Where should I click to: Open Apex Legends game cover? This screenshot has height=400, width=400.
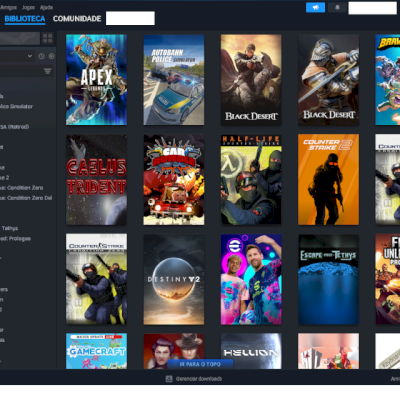tap(96, 80)
